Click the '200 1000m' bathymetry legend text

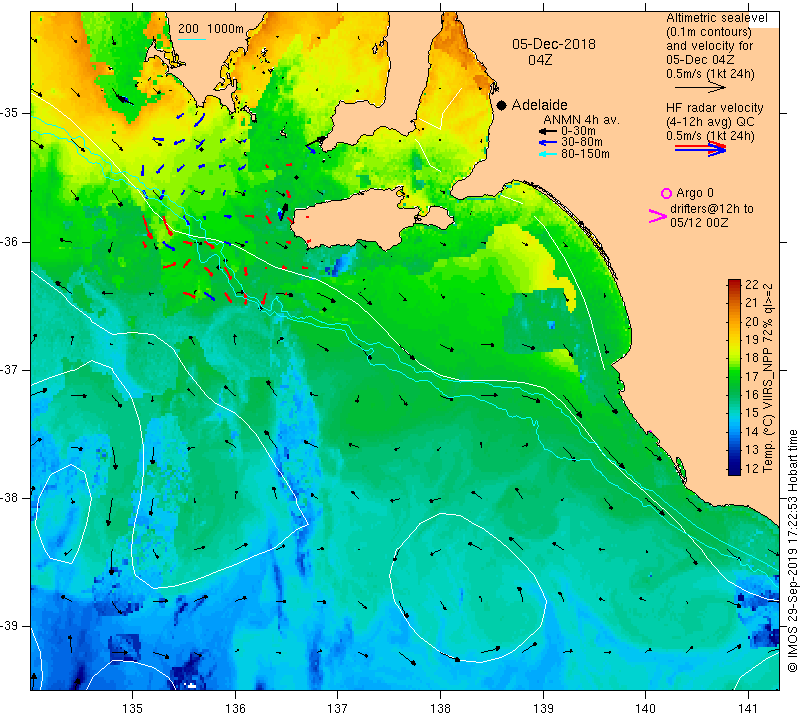click(x=211, y=29)
